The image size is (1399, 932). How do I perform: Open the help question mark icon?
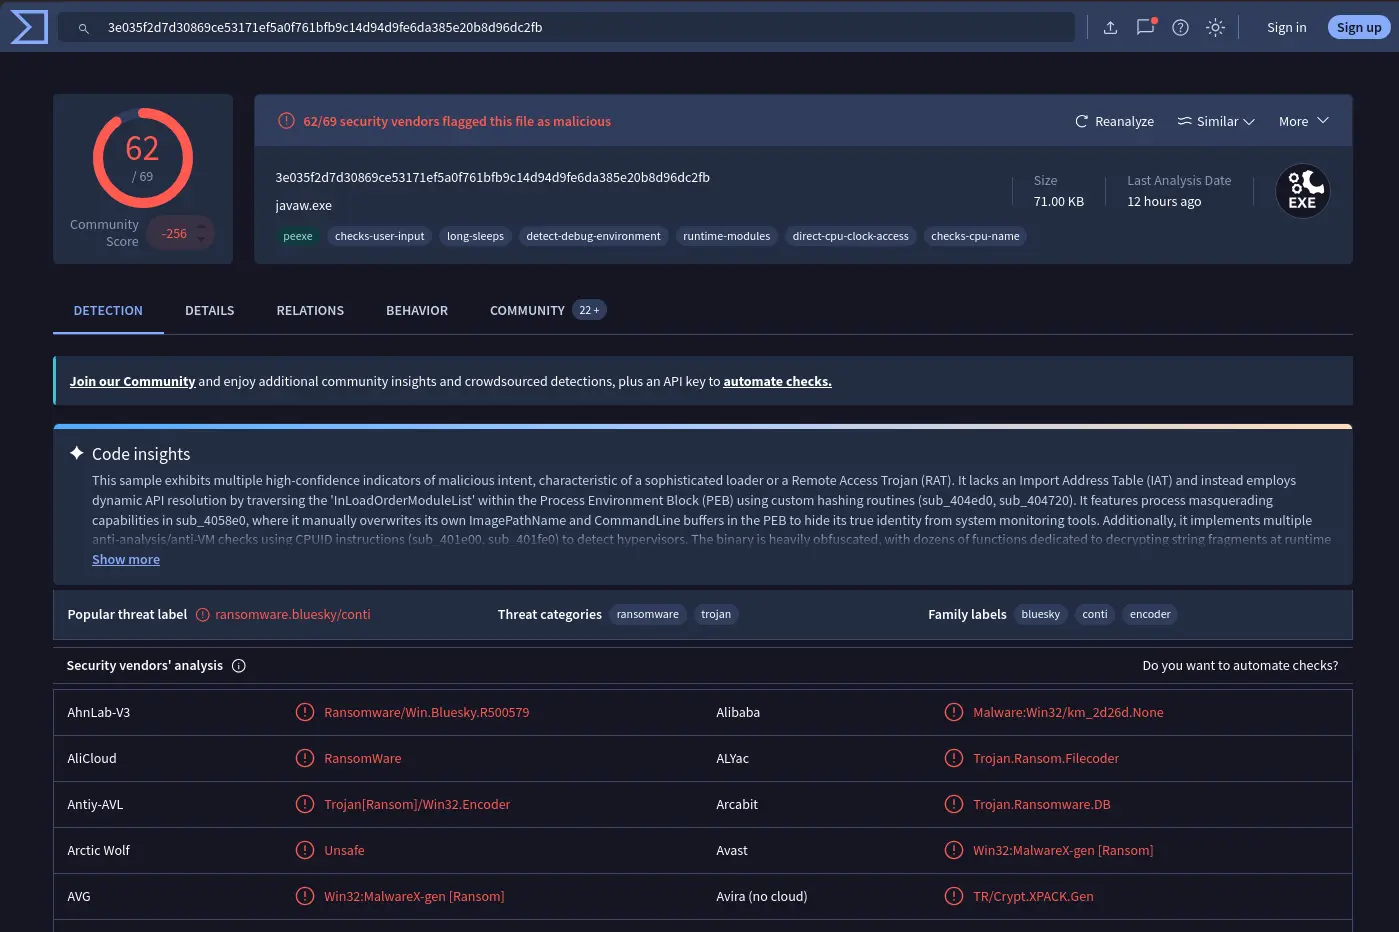point(1180,28)
